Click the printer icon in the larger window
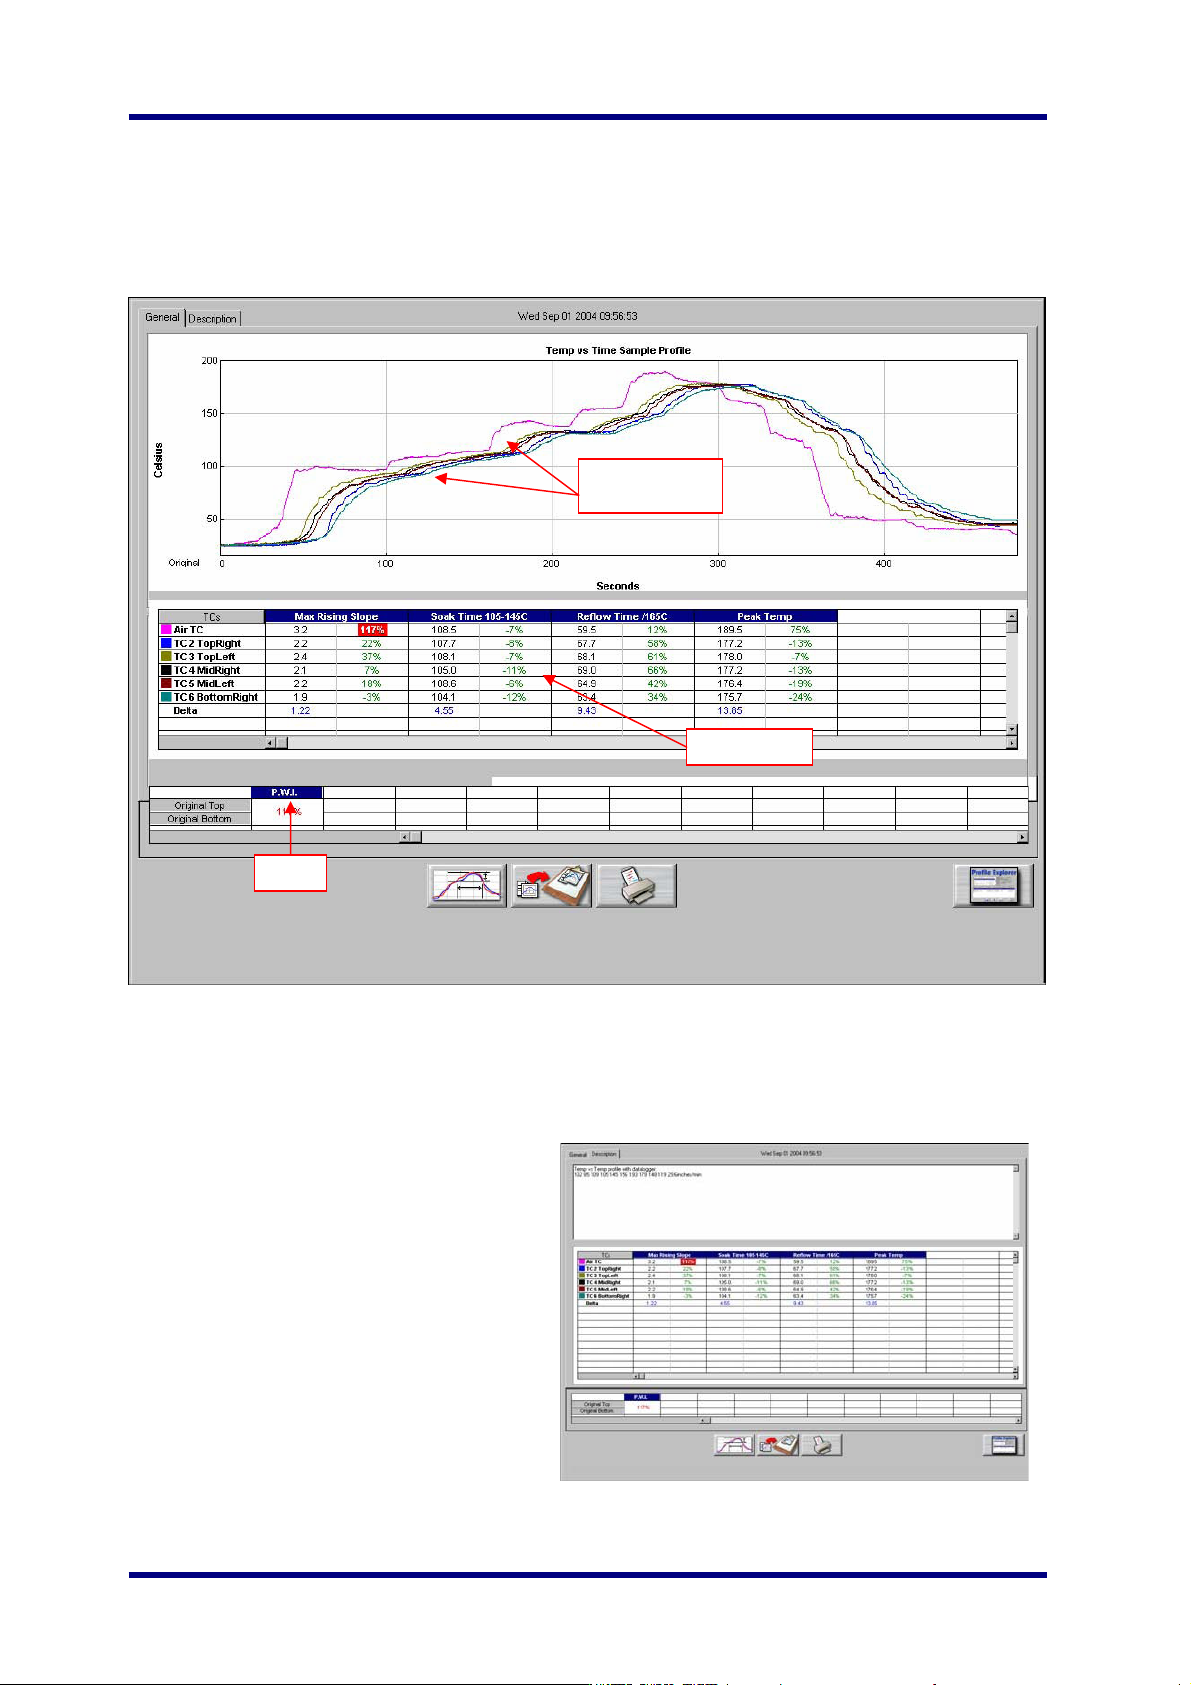This screenshot has height=1685, width=1191. 636,886
